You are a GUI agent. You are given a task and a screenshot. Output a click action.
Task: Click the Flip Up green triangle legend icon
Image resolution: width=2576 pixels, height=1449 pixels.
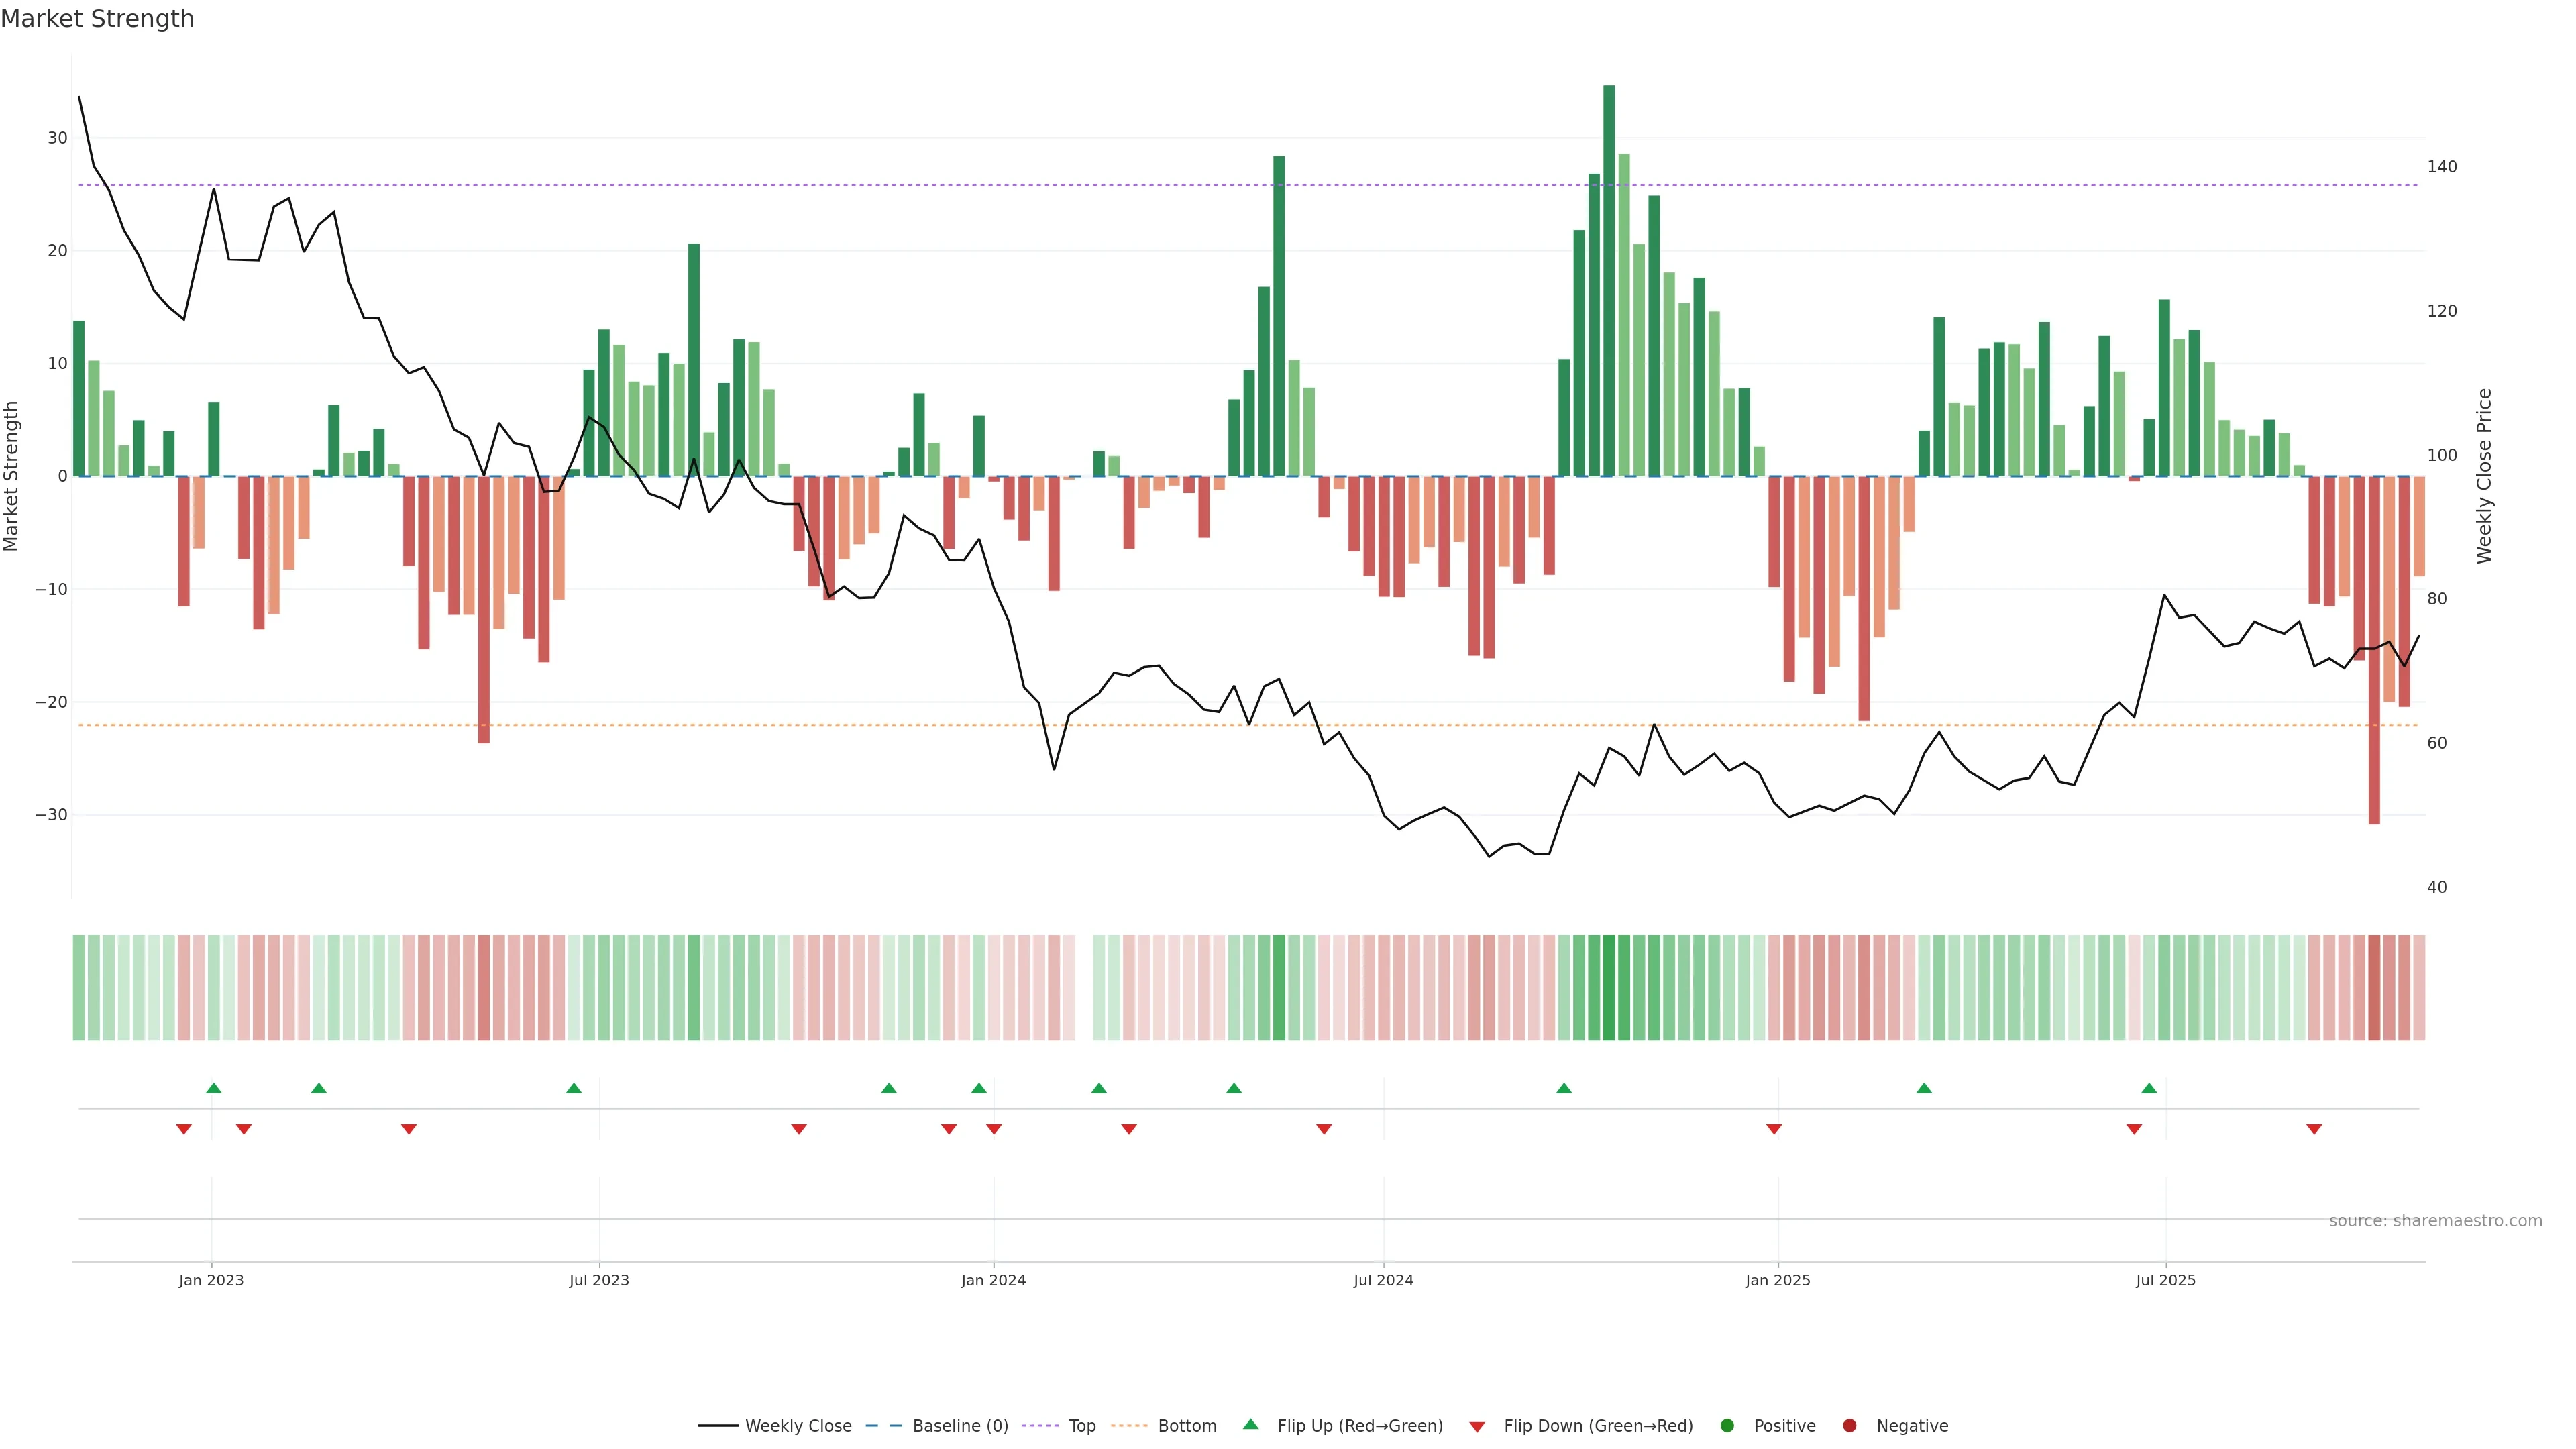[x=1250, y=1424]
